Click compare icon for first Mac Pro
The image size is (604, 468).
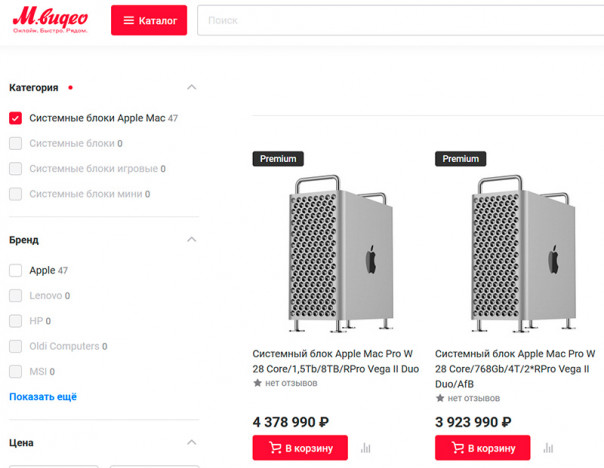(x=366, y=448)
